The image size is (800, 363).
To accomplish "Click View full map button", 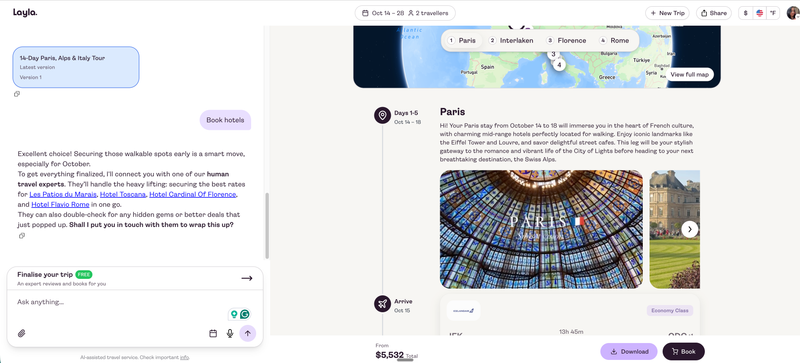I will [x=689, y=75].
